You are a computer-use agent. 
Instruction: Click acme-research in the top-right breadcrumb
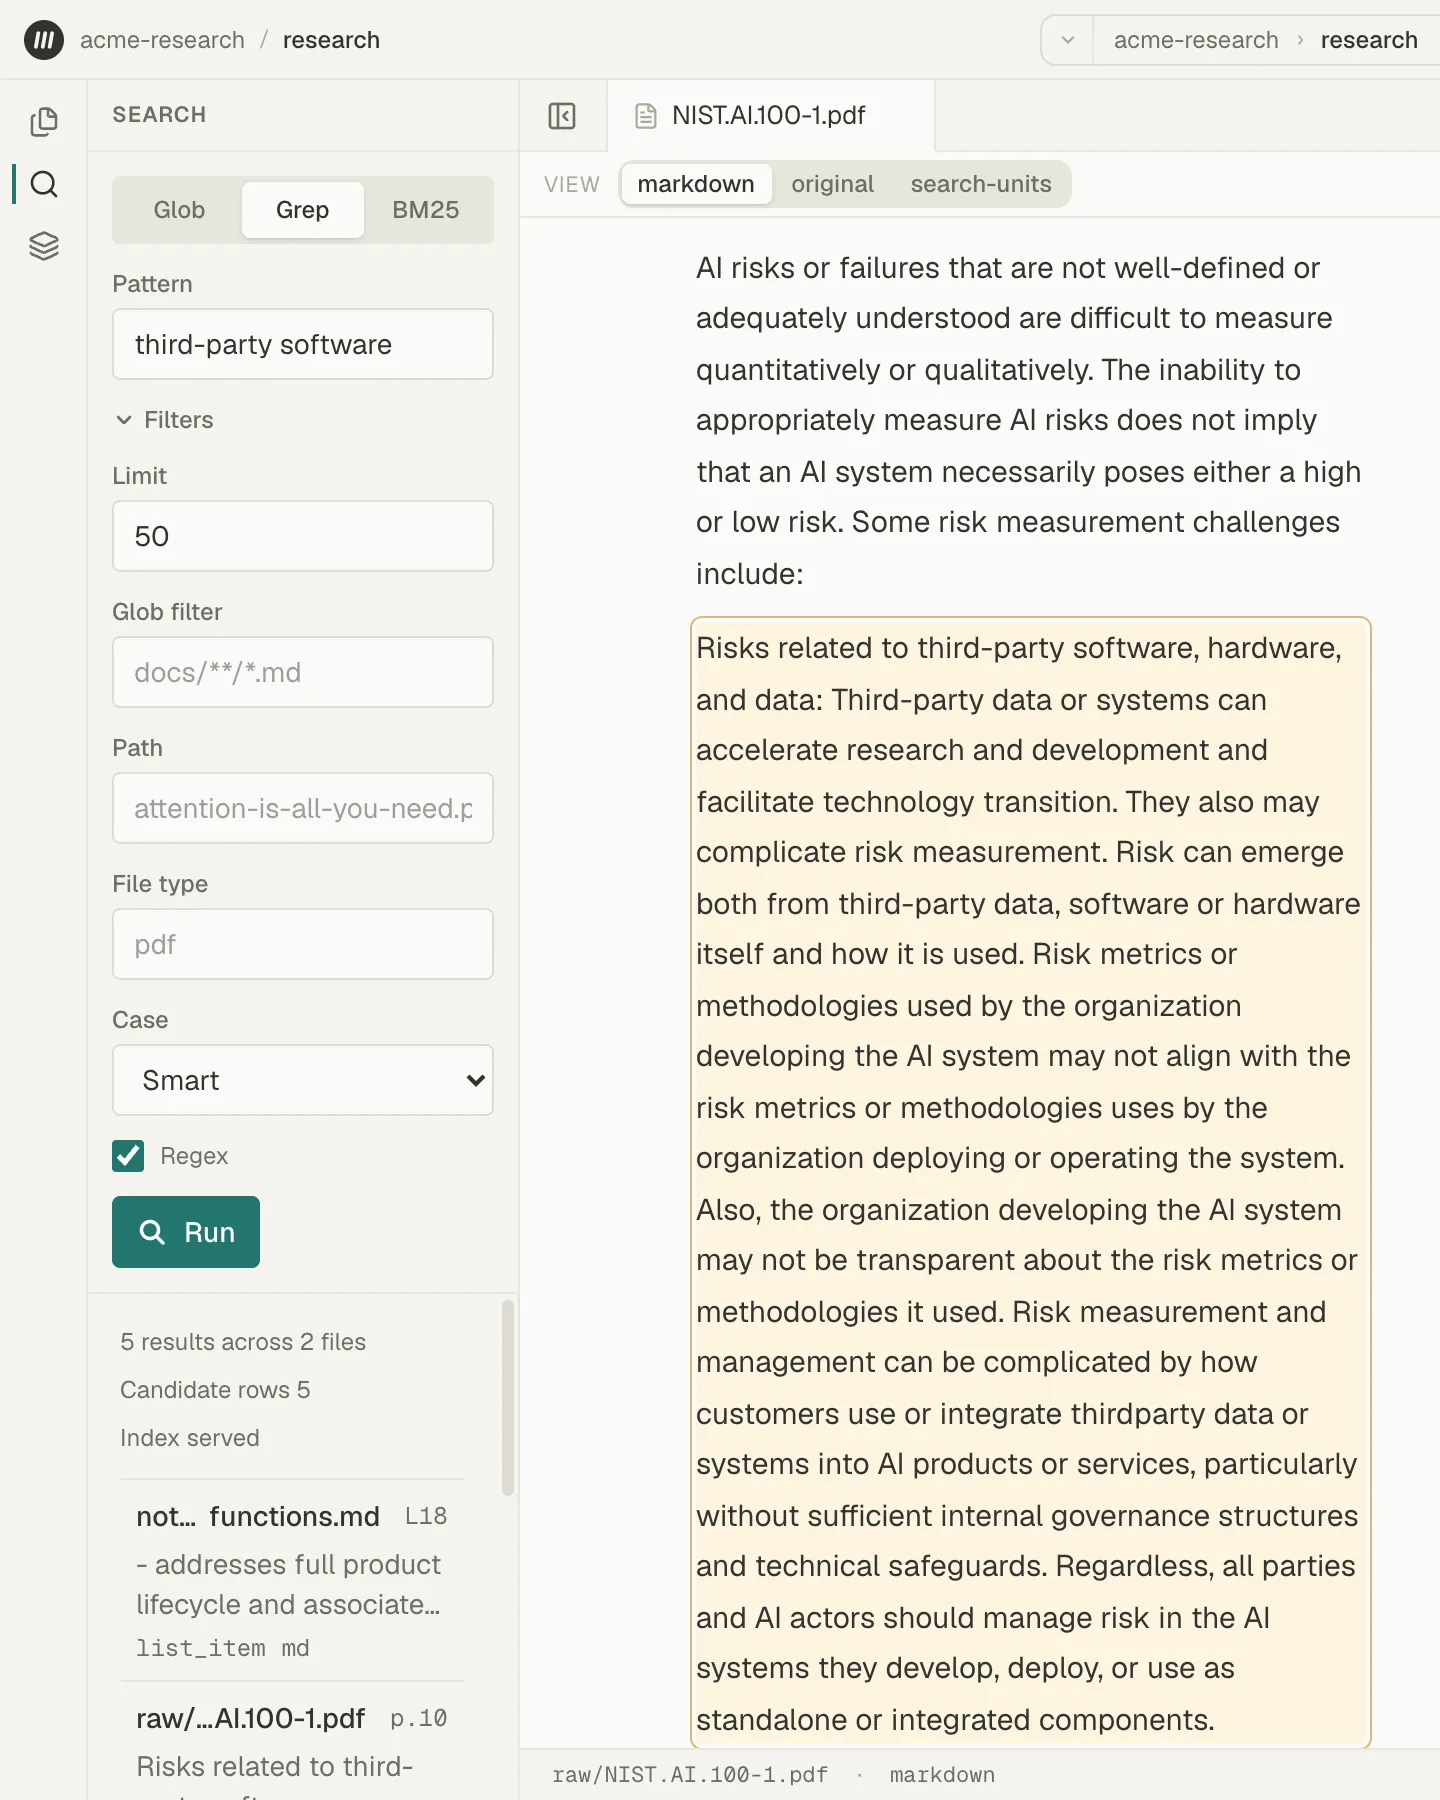pyautogui.click(x=1196, y=40)
